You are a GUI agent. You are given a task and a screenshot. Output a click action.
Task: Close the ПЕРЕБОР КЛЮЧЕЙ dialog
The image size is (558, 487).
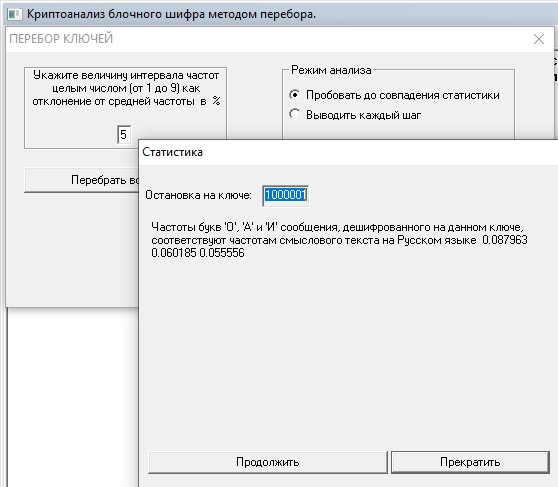(539, 39)
